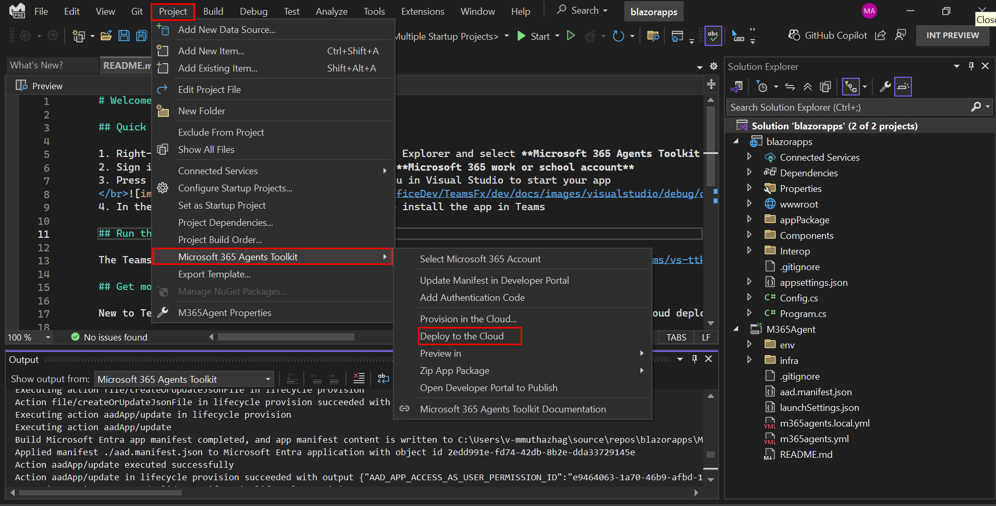
Task: Click the editor horizontal scrollbar thumb
Action: (x=286, y=337)
